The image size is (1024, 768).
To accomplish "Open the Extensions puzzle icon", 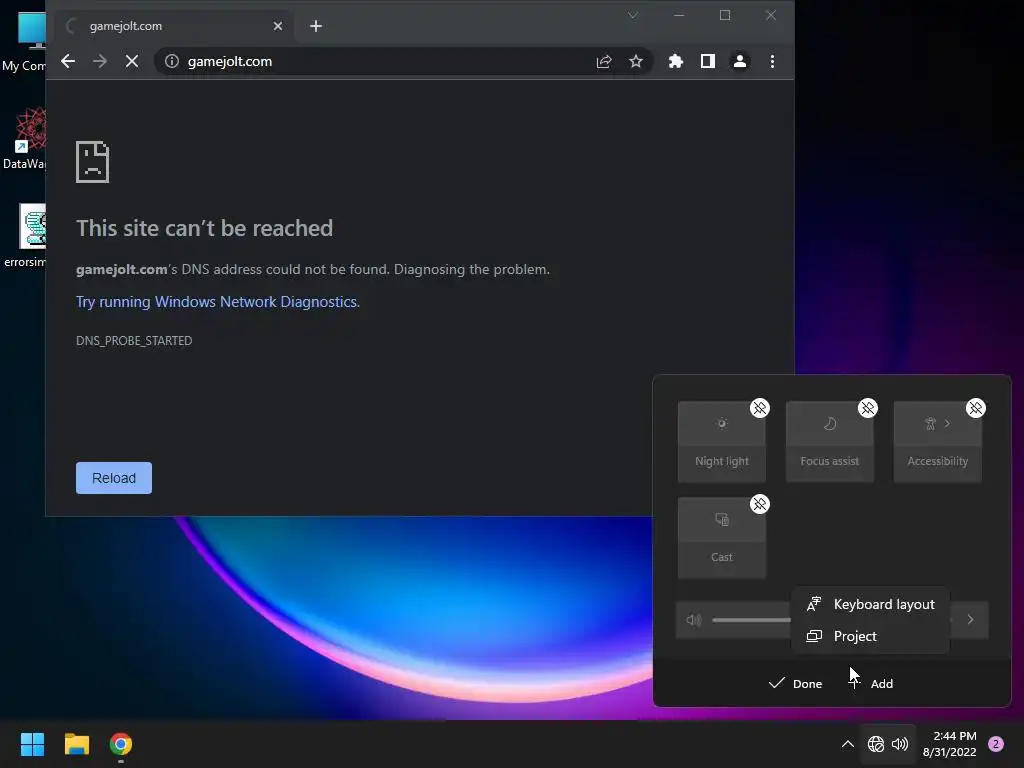I will [x=675, y=61].
